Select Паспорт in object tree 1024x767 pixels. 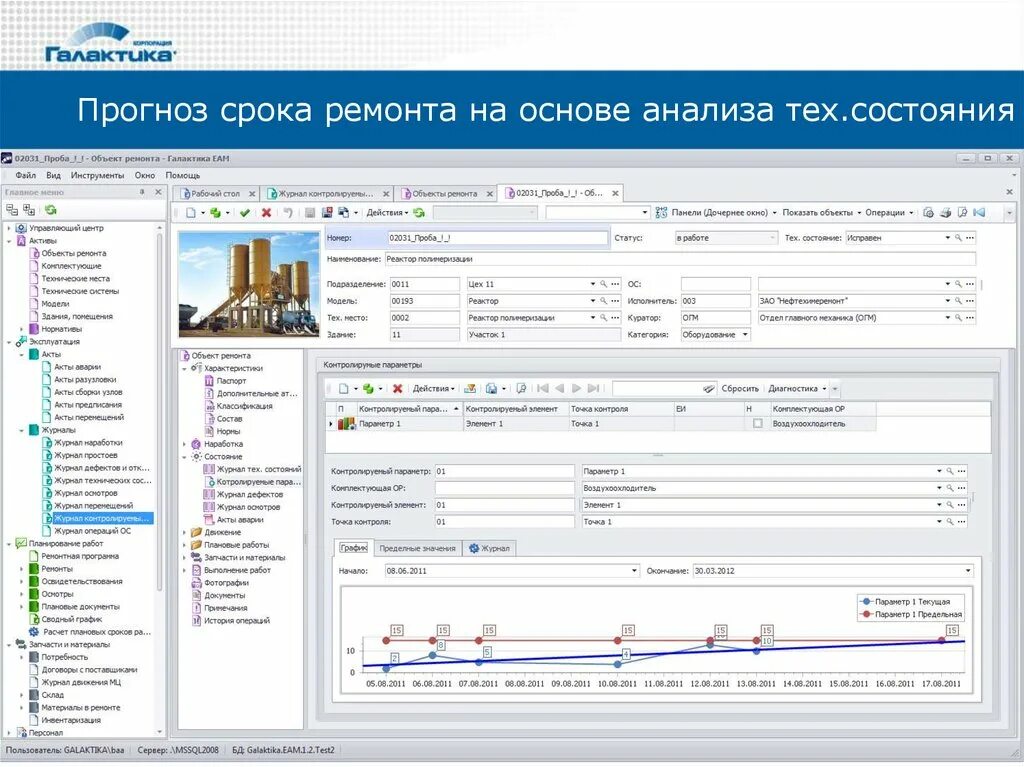click(x=231, y=381)
